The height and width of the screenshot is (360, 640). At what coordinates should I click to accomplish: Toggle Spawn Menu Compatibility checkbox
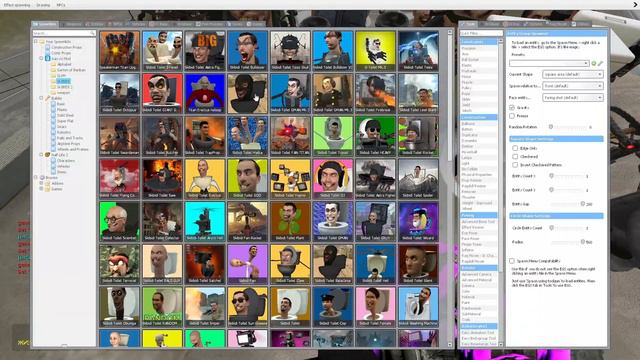512,261
